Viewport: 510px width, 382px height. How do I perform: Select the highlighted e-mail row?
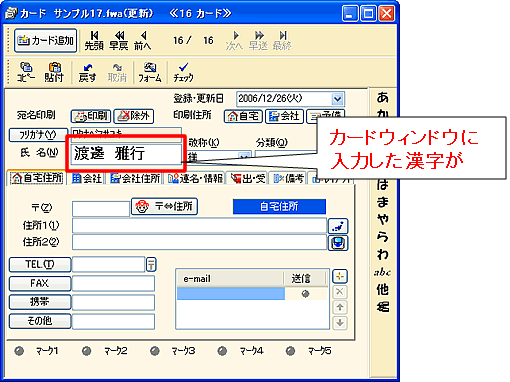pos(231,294)
